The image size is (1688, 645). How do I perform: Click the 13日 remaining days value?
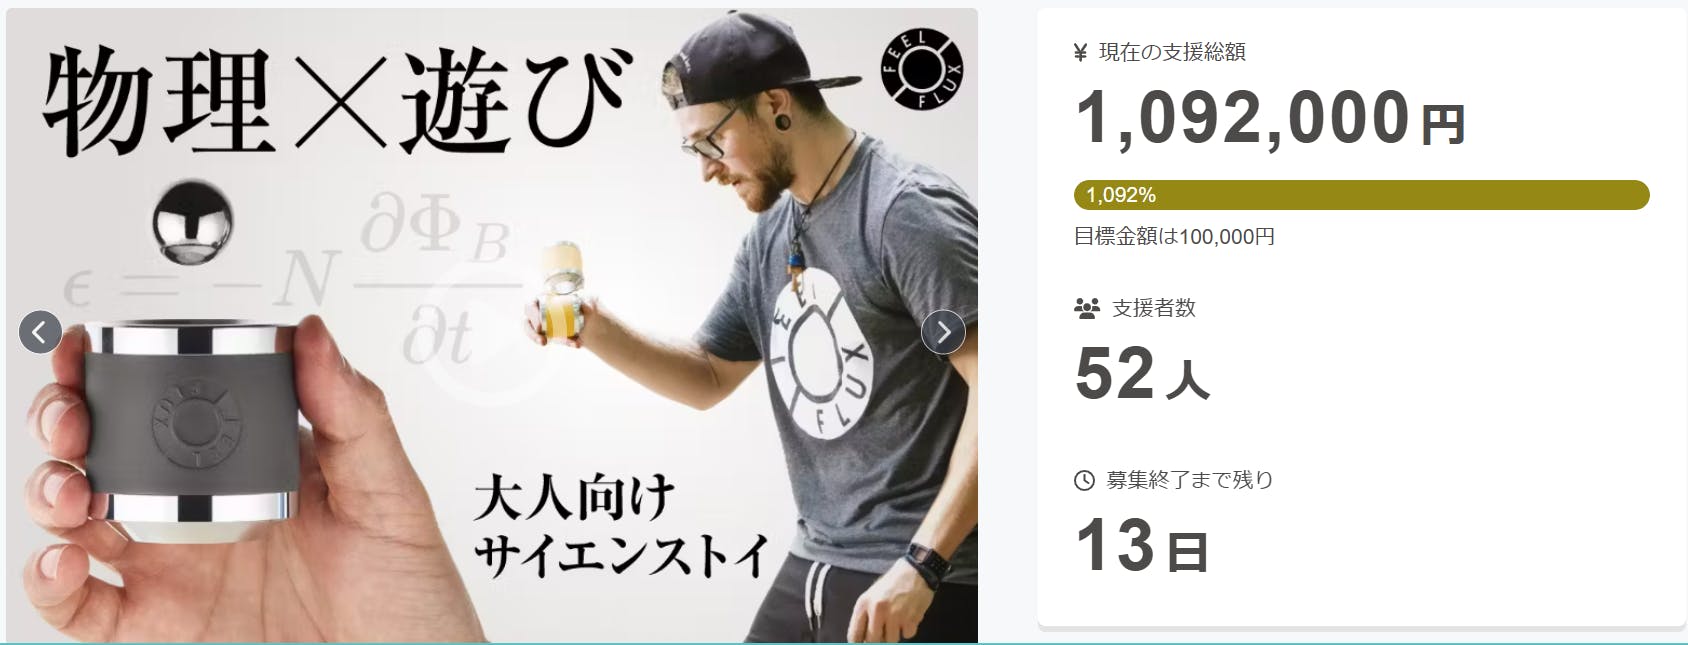[x=1141, y=545]
